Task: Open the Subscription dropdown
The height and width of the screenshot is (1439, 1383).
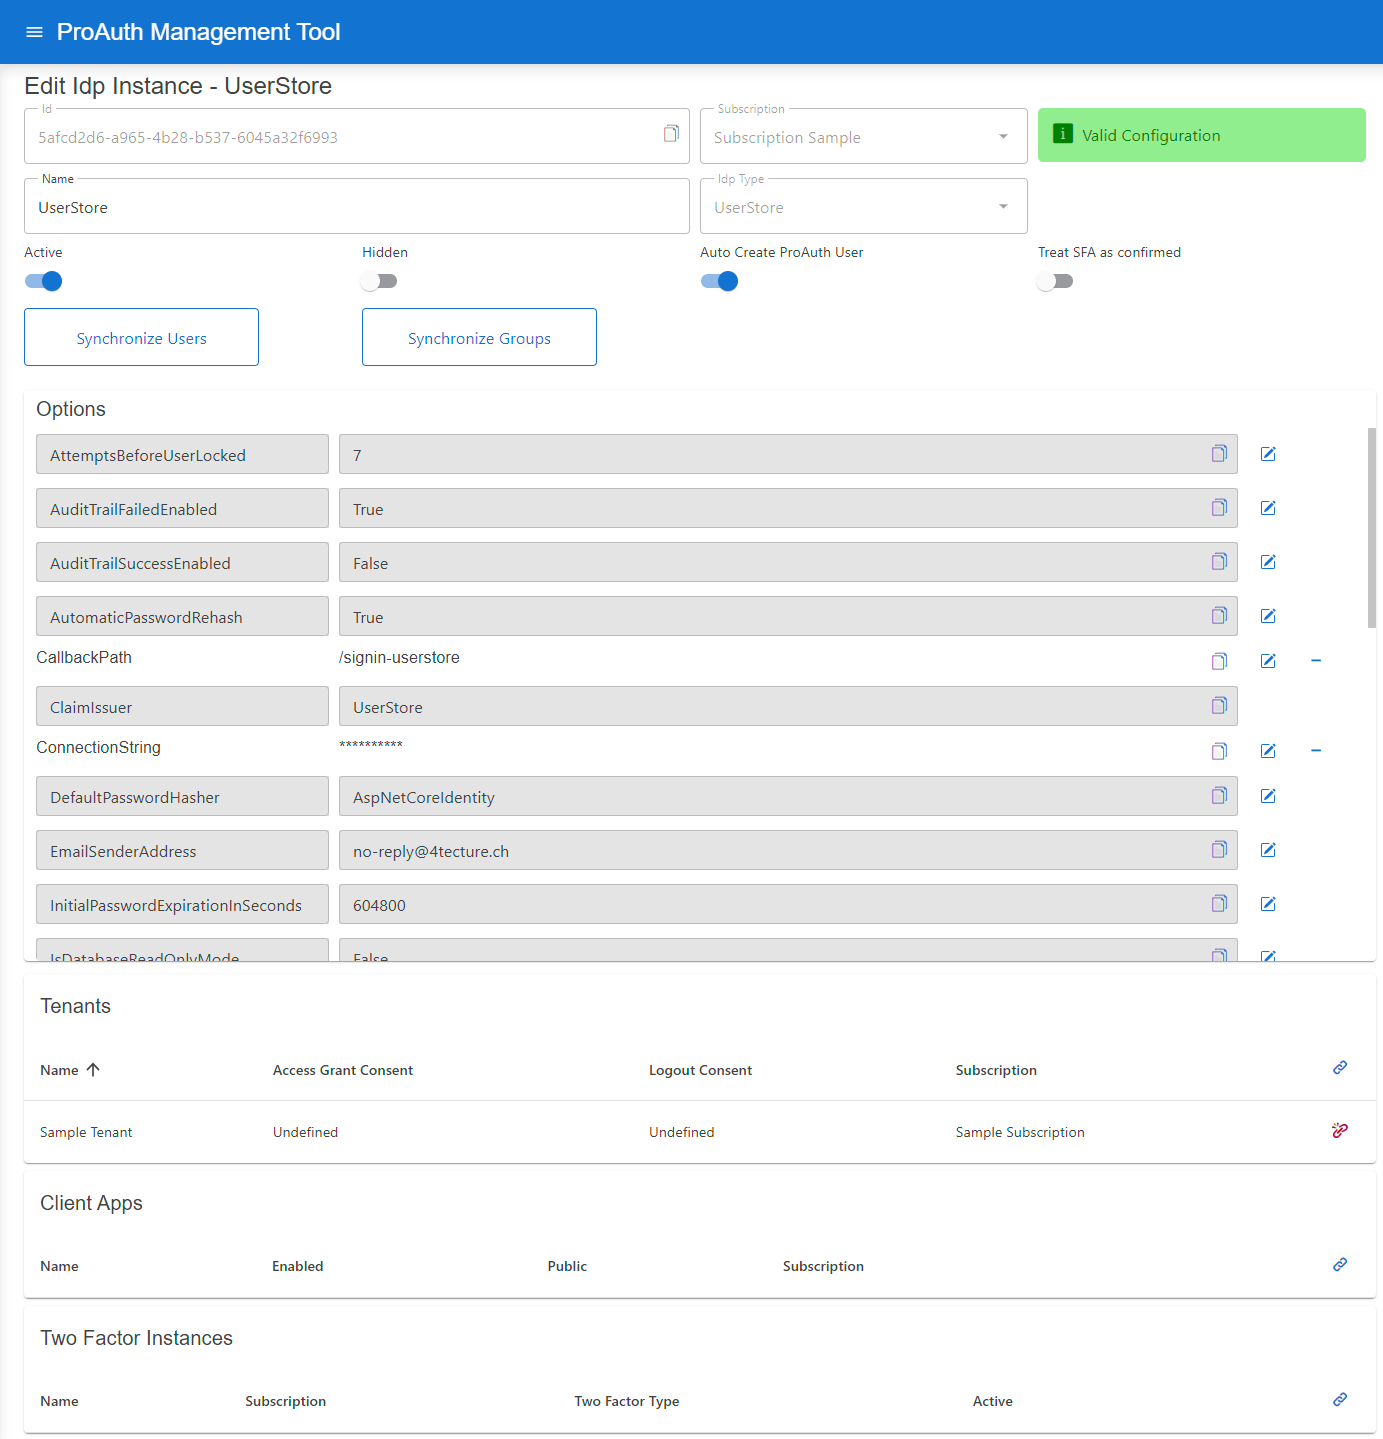Action: tap(864, 136)
